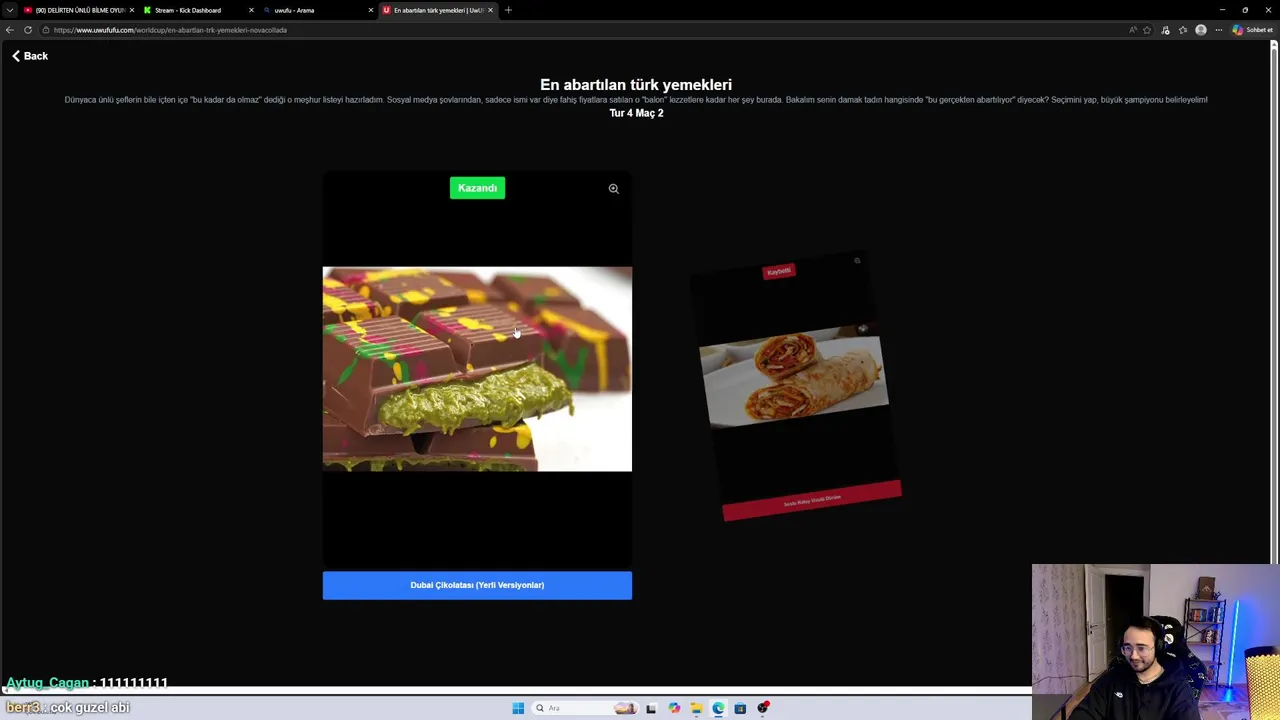1280x720 pixels.
Task: Close the uwufu - Arama tab
Action: 371,10
